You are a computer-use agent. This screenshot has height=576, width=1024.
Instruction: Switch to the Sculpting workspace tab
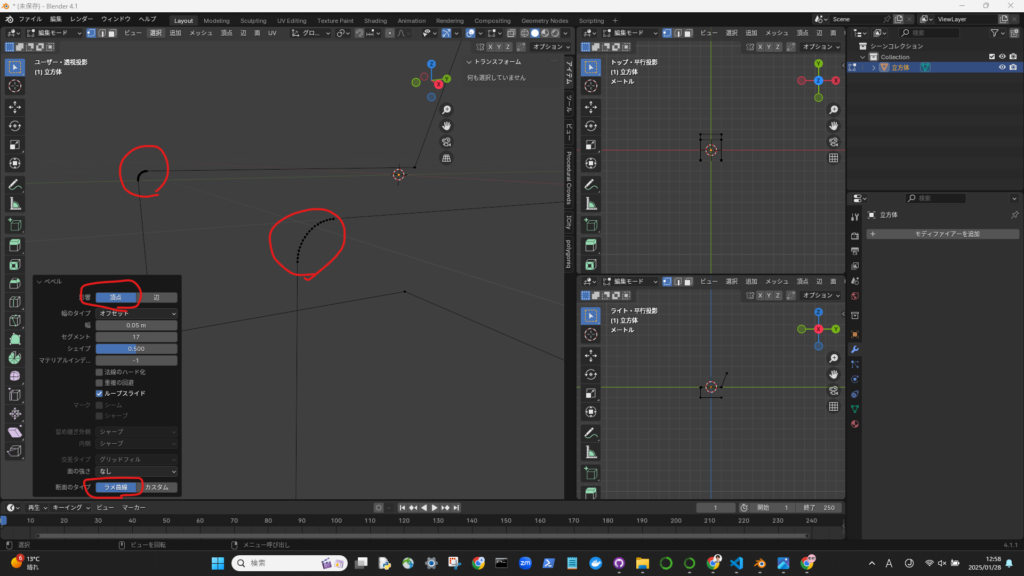point(253,20)
